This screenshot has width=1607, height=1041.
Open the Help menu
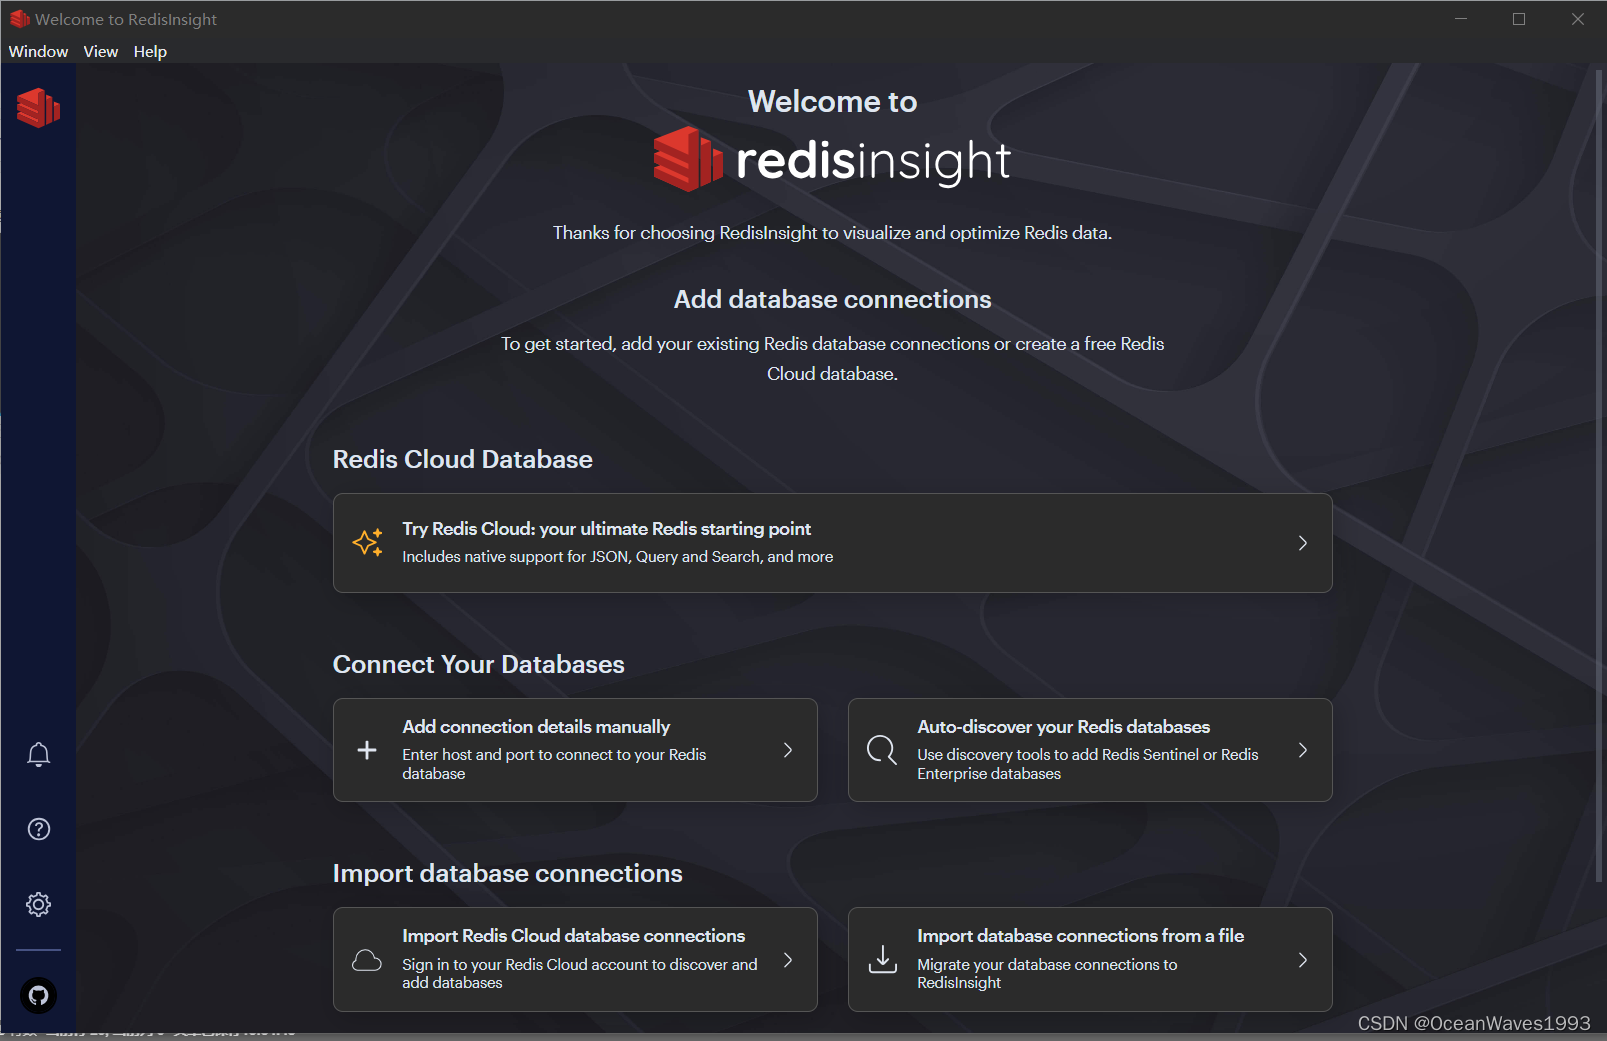(150, 51)
